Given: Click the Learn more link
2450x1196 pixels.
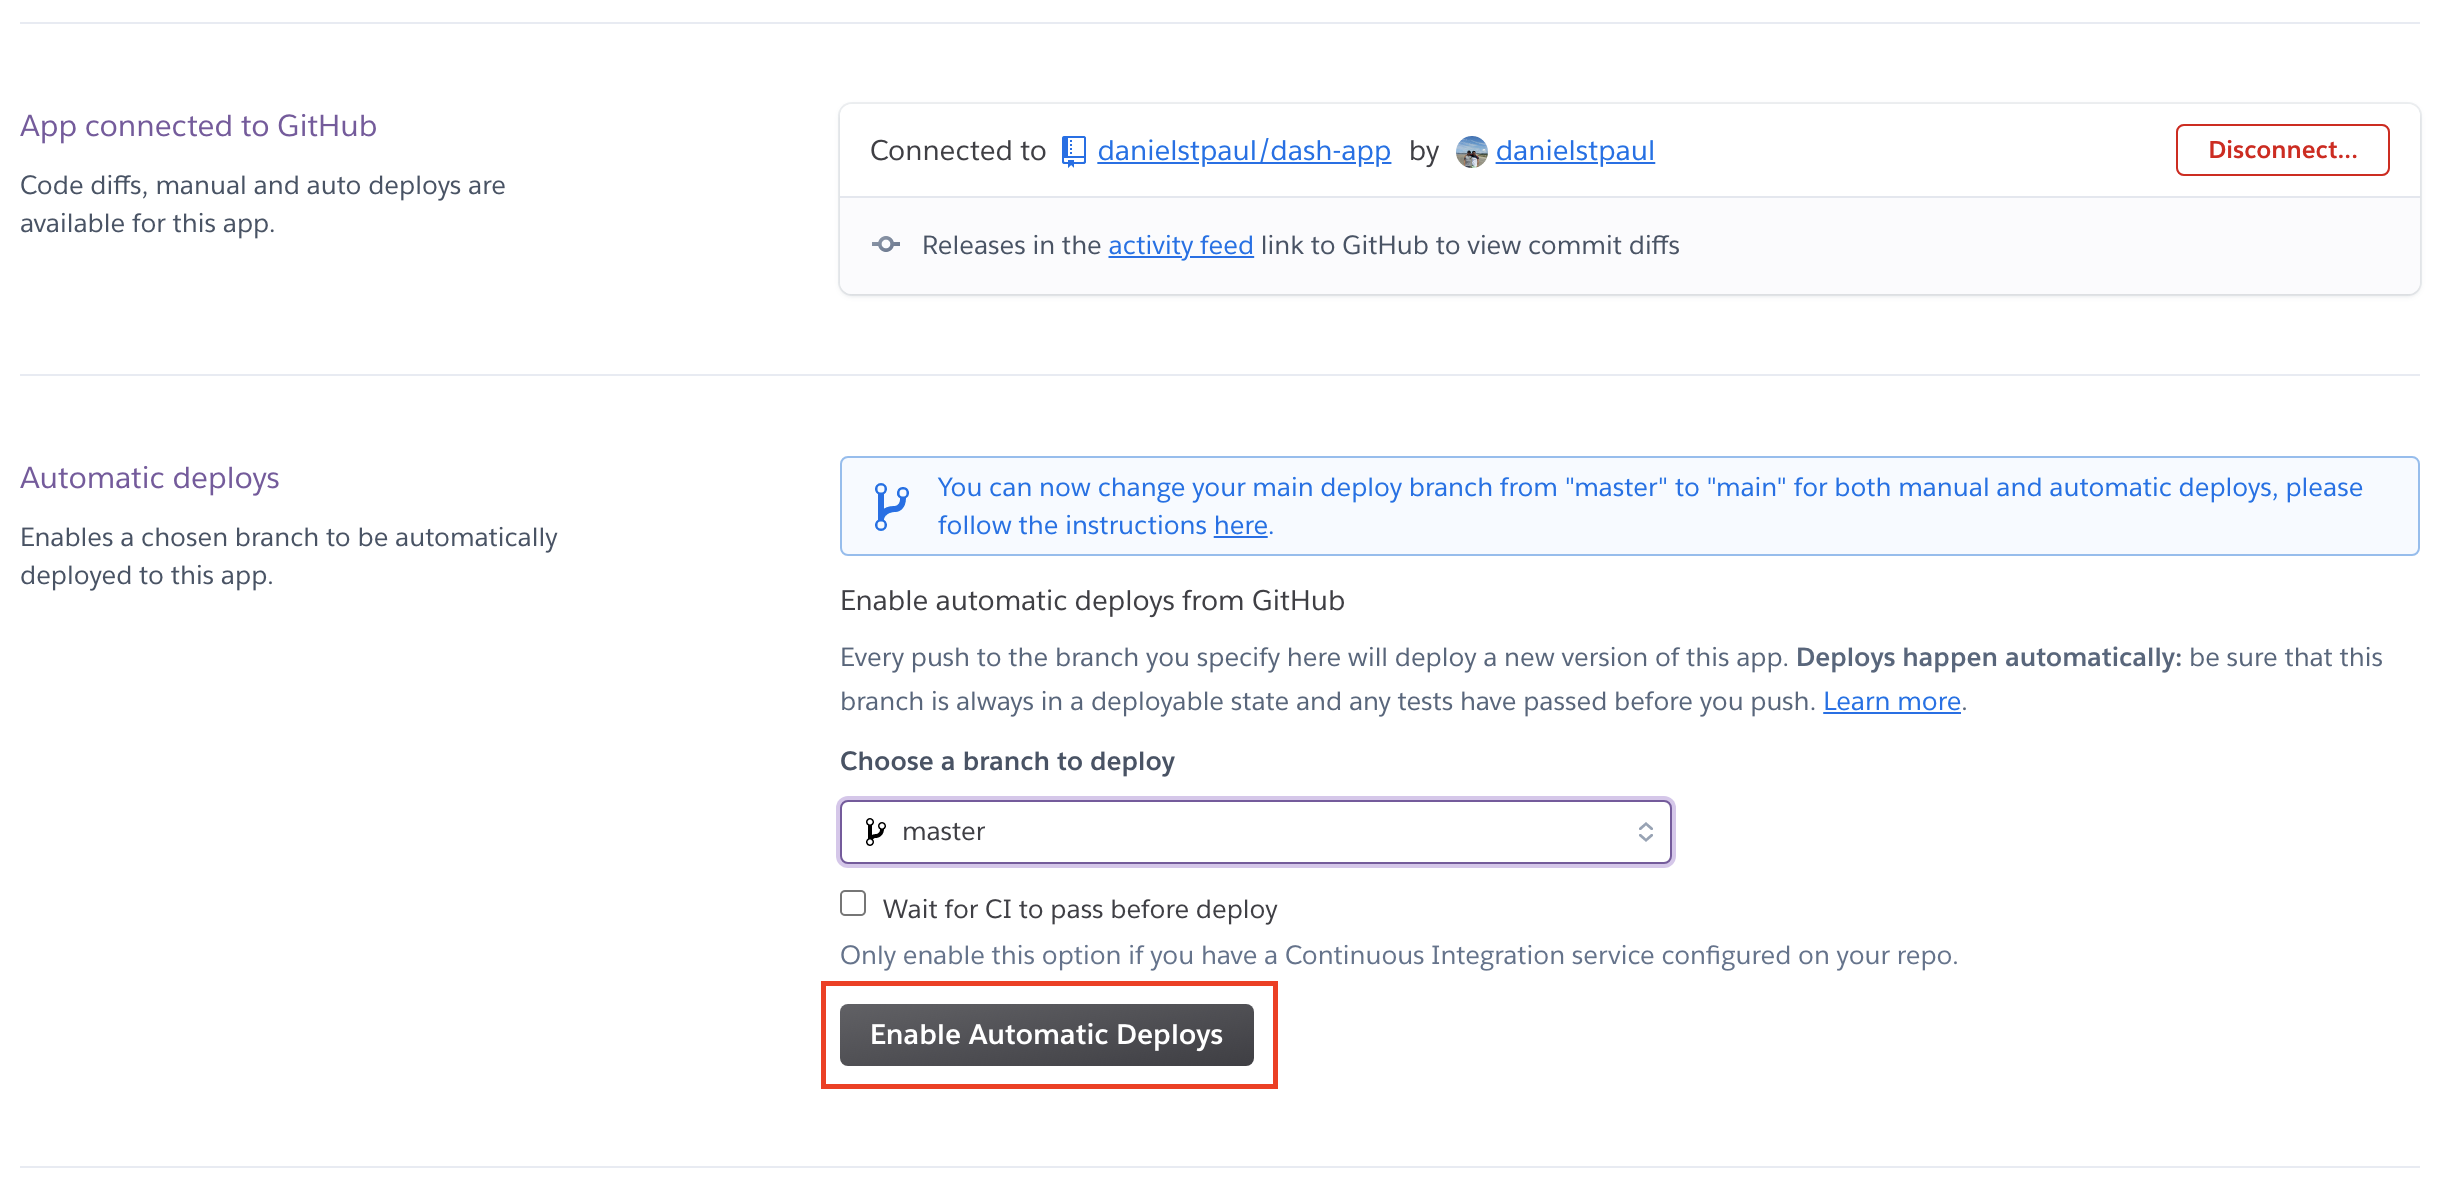Looking at the screenshot, I should coord(1891,701).
